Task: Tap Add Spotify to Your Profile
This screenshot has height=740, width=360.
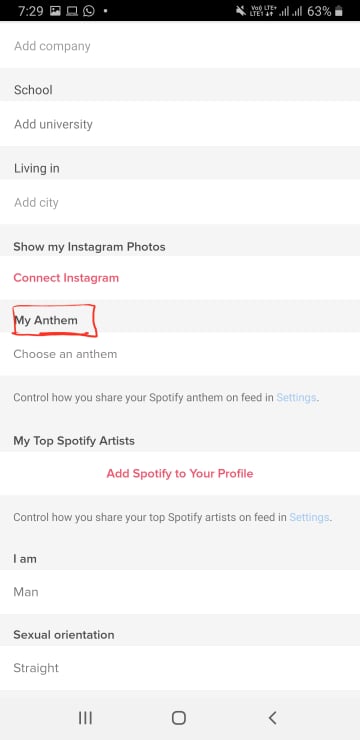Action: 180,473
